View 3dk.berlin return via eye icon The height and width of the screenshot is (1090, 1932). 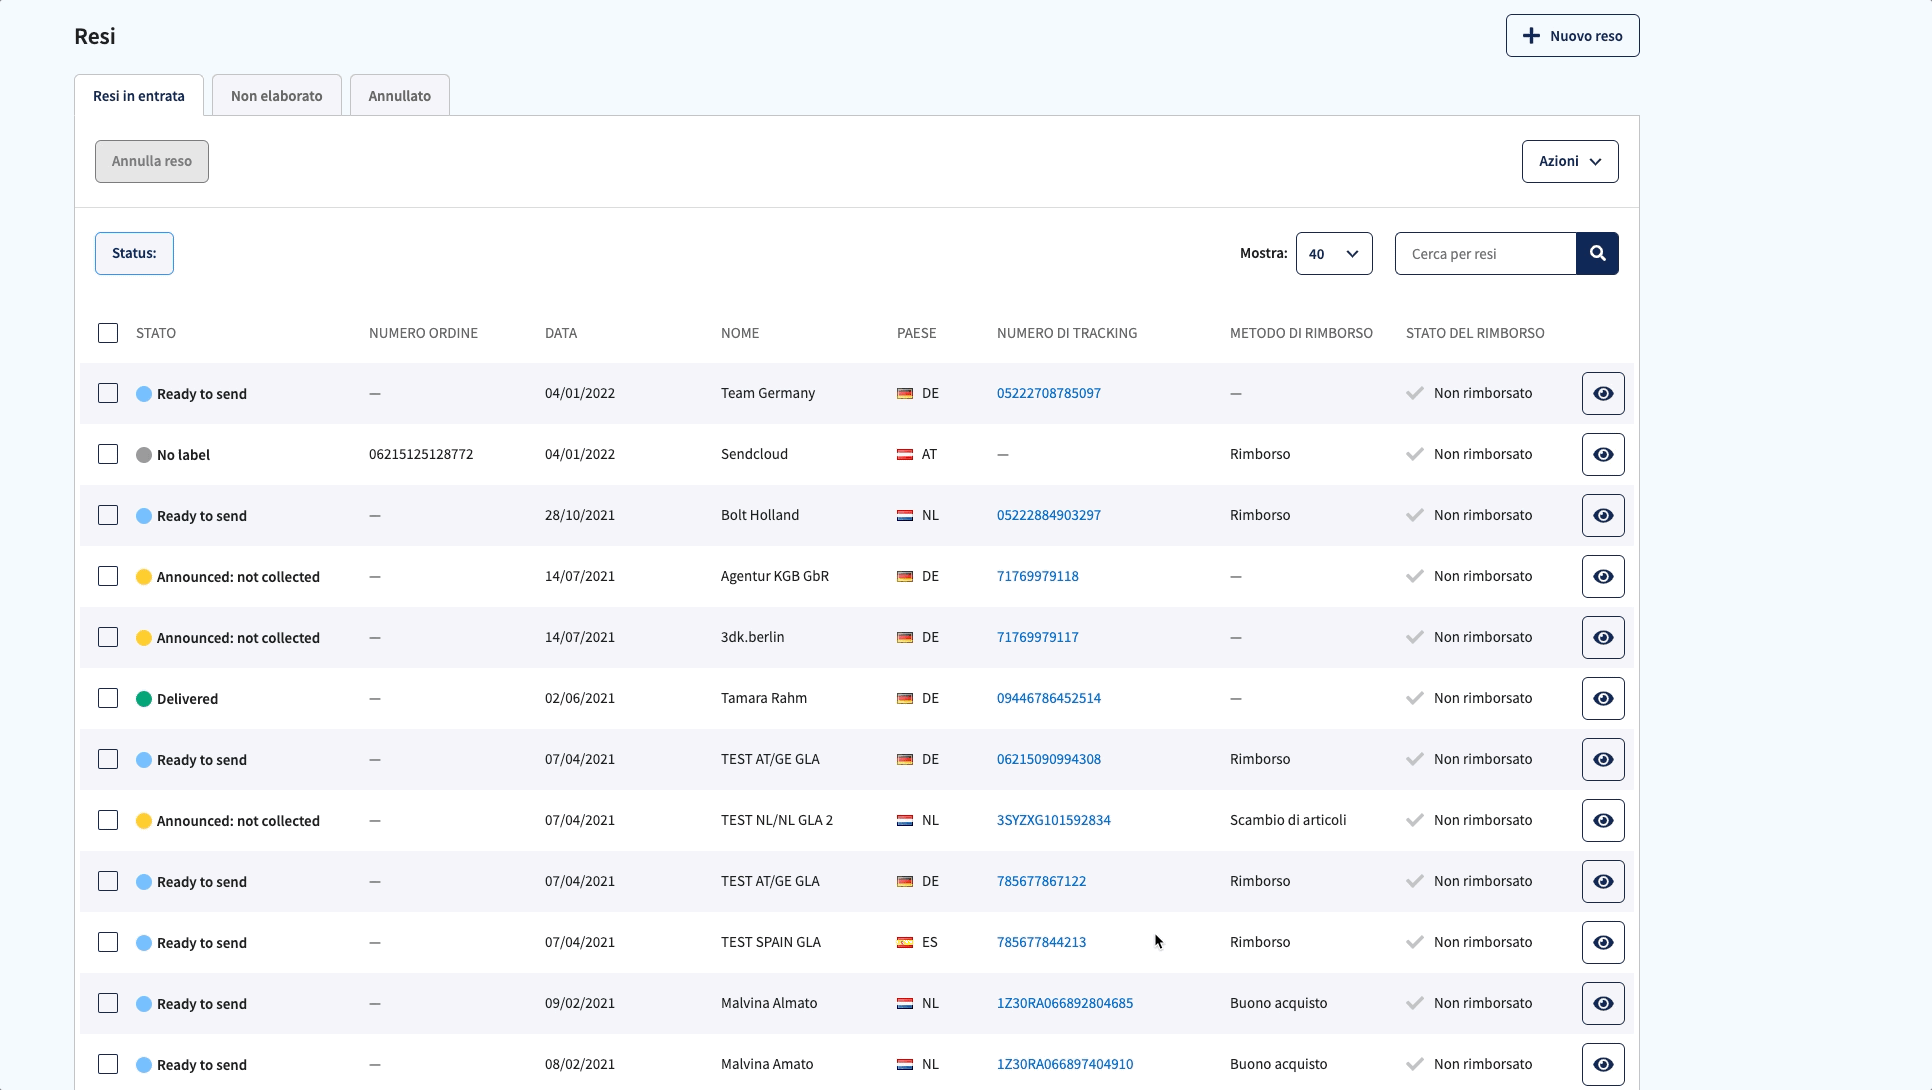[x=1603, y=637]
